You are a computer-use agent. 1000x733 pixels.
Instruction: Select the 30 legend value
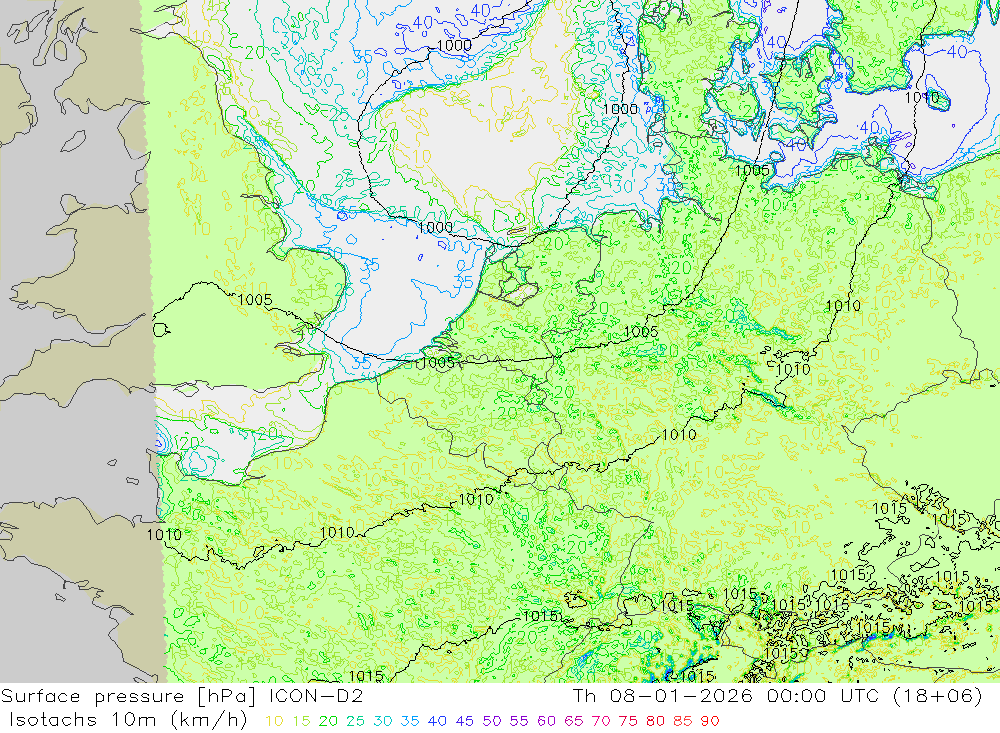point(383,722)
